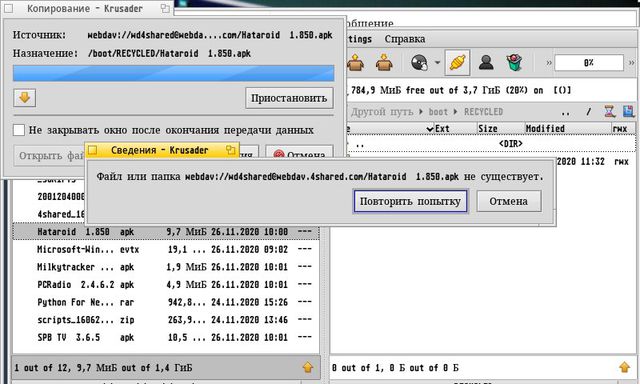Sort right panel by the Ext column
This screenshot has height=384, width=640.
click(x=454, y=129)
